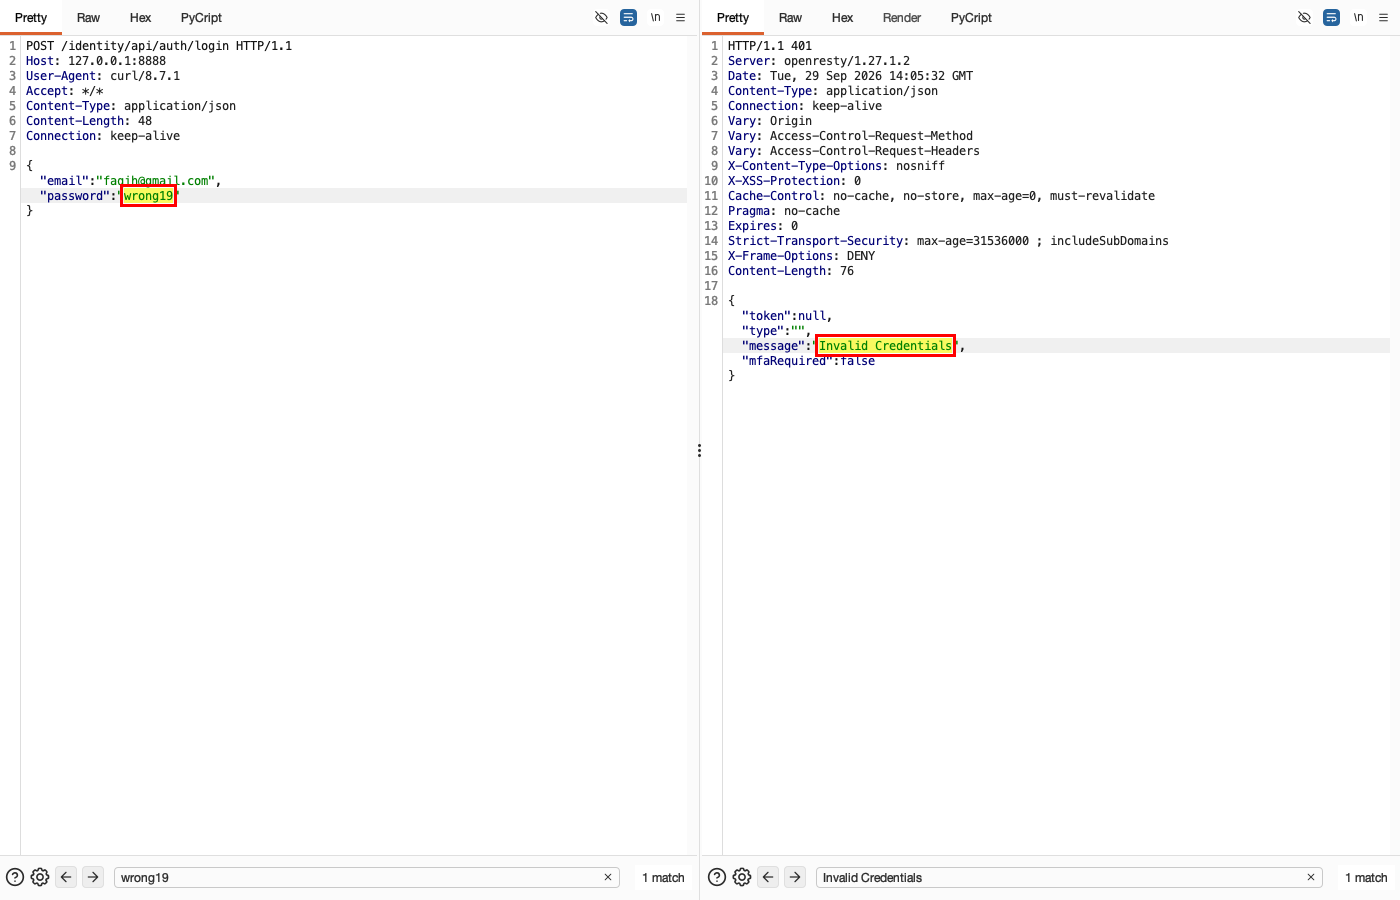Click User-Agent curl/8.7.1 header line
Image resolution: width=1400 pixels, height=900 pixels.
[103, 76]
